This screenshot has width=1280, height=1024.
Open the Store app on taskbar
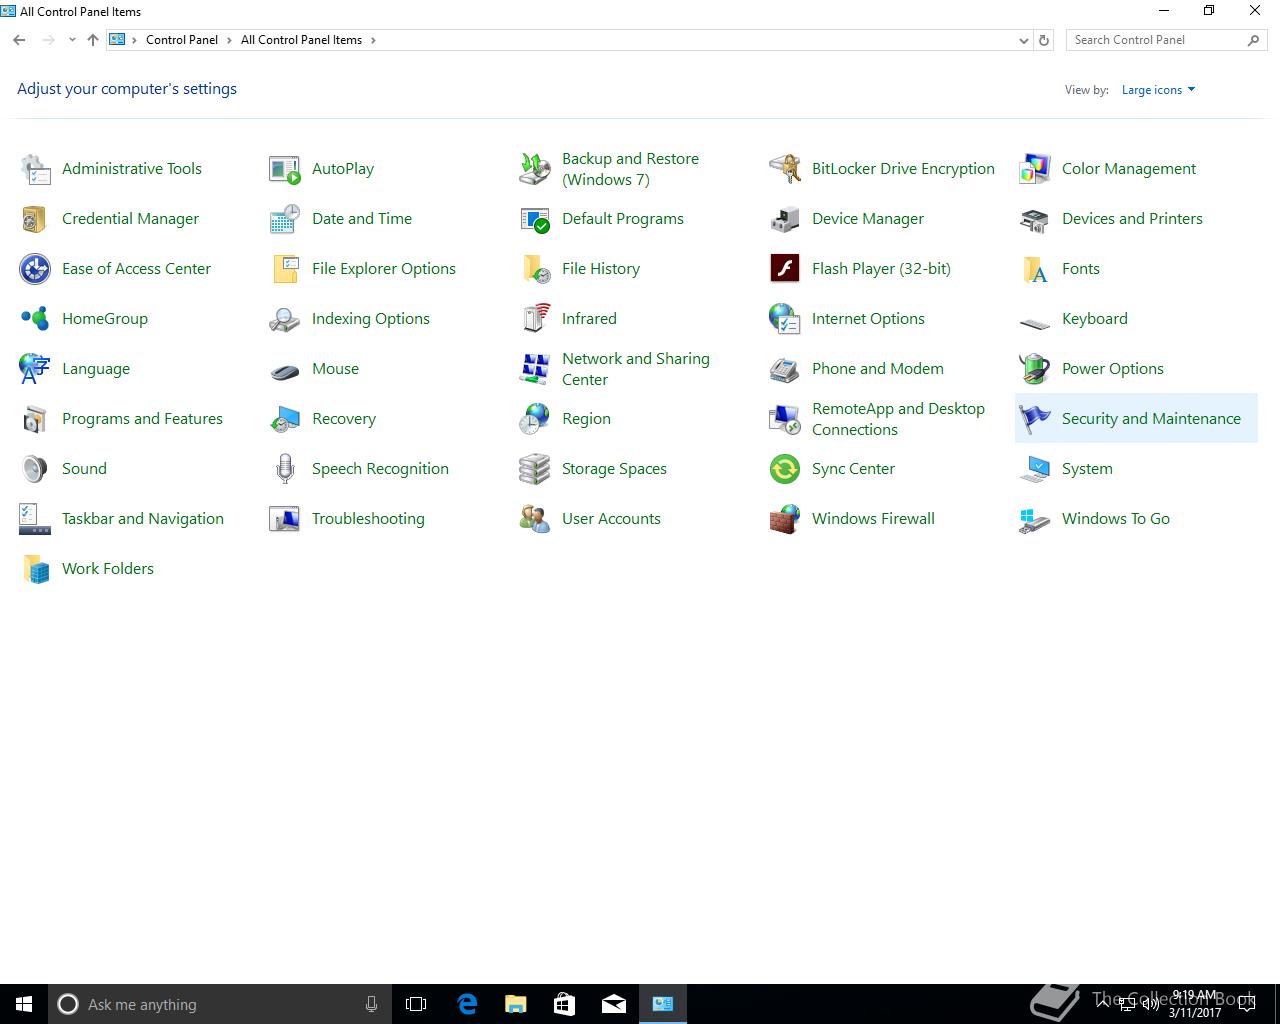tap(564, 1004)
